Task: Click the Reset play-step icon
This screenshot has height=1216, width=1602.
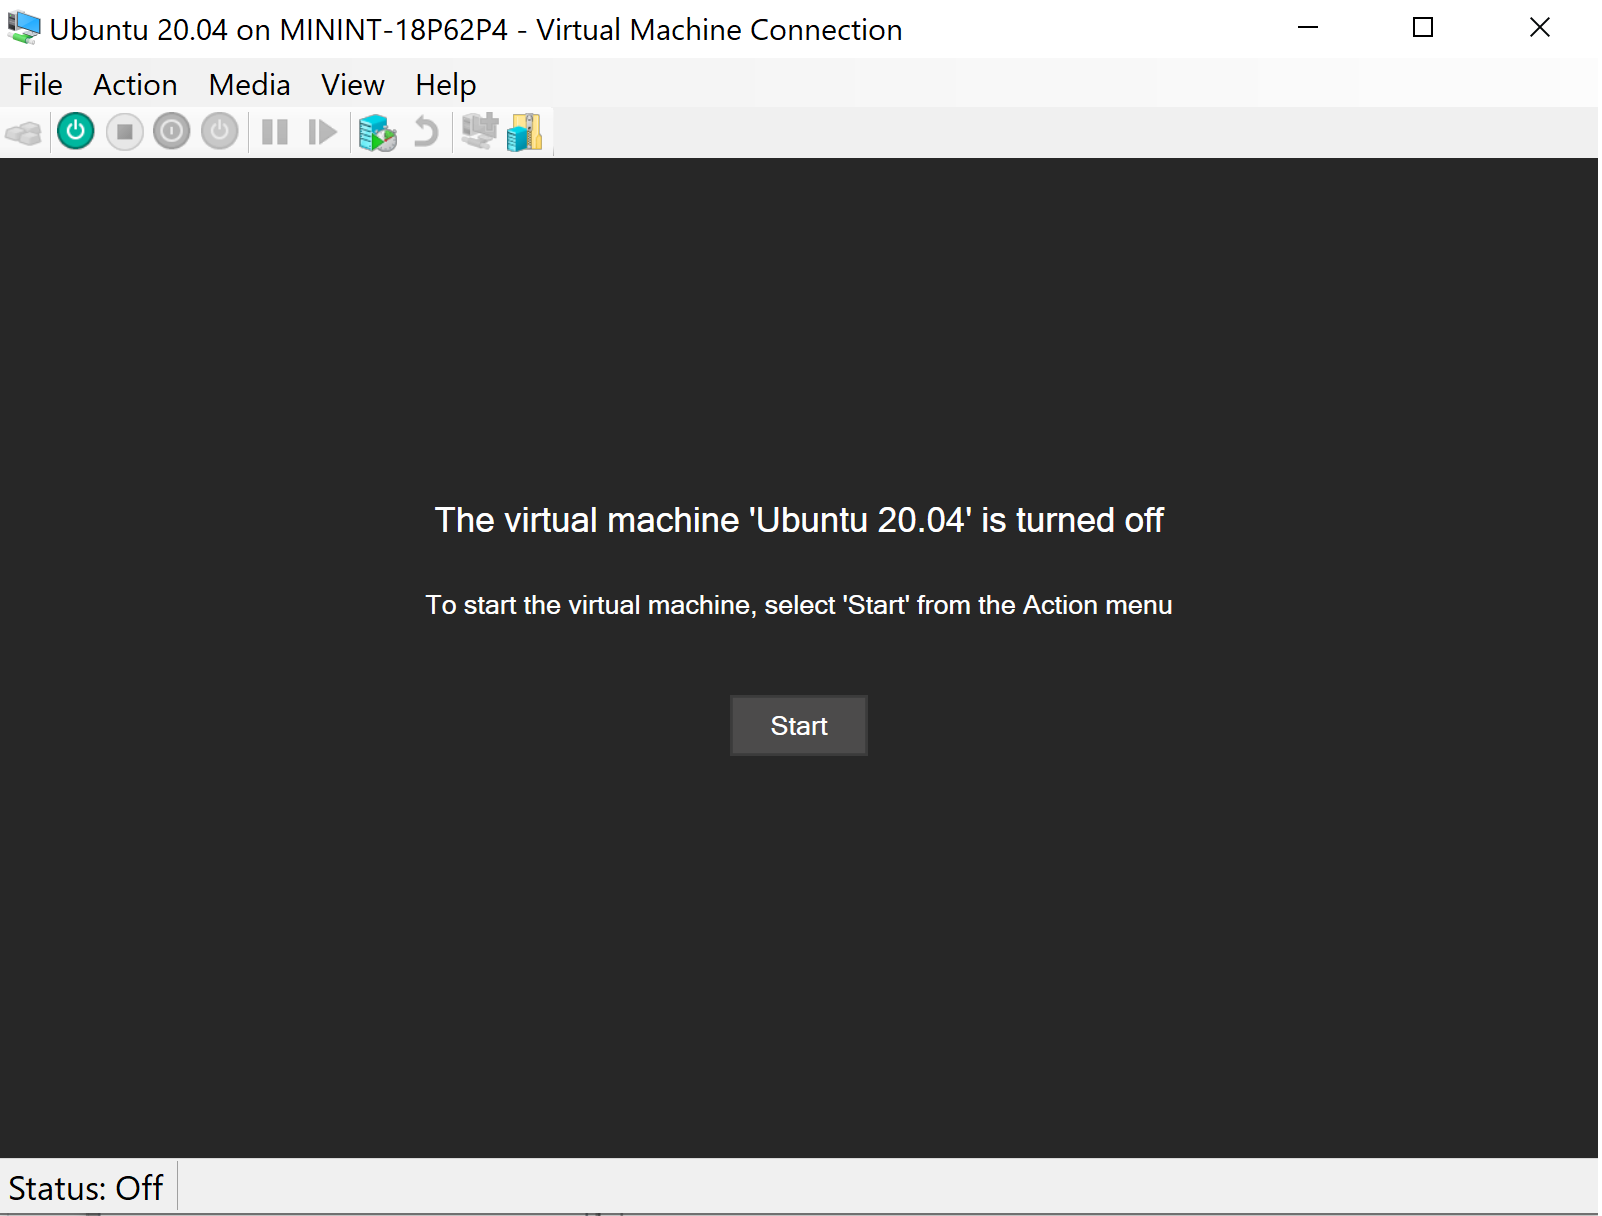Action: (322, 132)
